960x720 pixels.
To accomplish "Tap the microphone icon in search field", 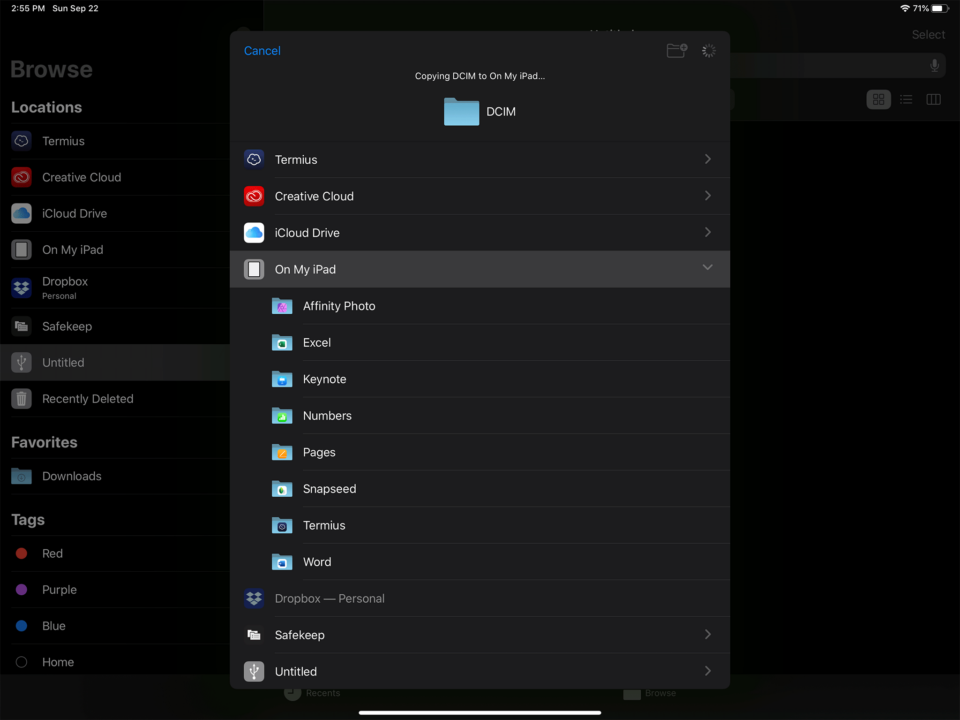I will coord(935,66).
